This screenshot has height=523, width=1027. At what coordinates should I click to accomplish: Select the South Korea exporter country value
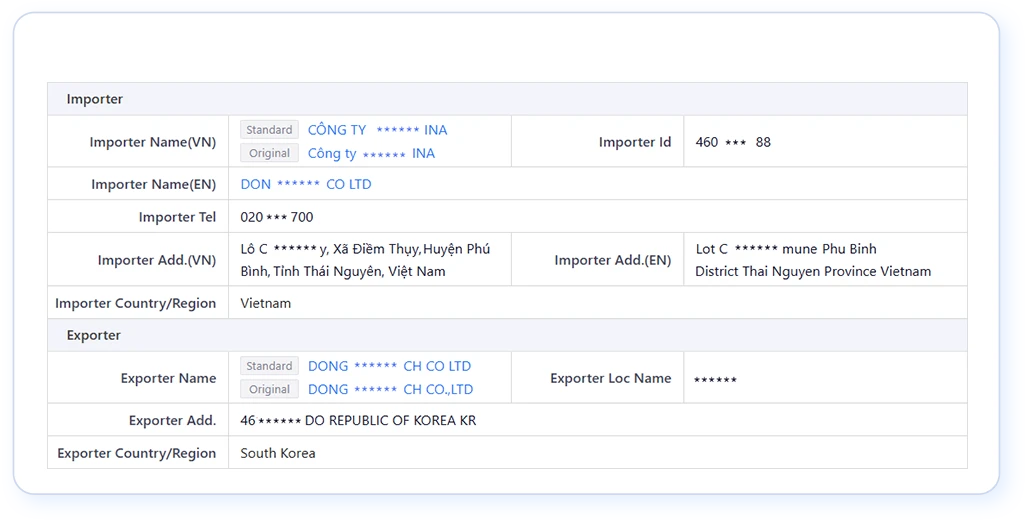[278, 453]
